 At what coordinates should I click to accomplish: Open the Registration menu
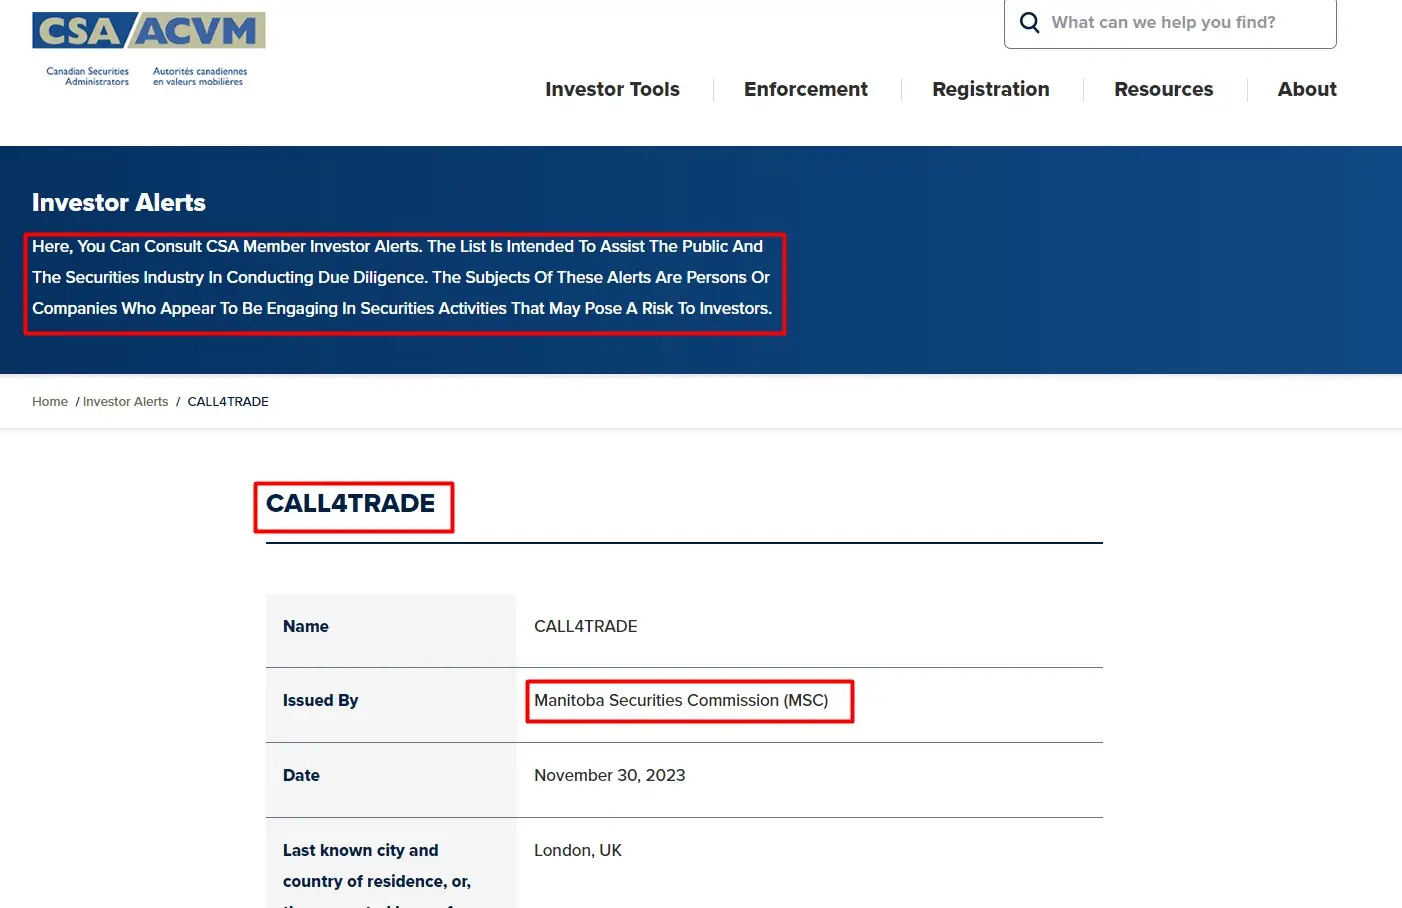pyautogui.click(x=991, y=89)
